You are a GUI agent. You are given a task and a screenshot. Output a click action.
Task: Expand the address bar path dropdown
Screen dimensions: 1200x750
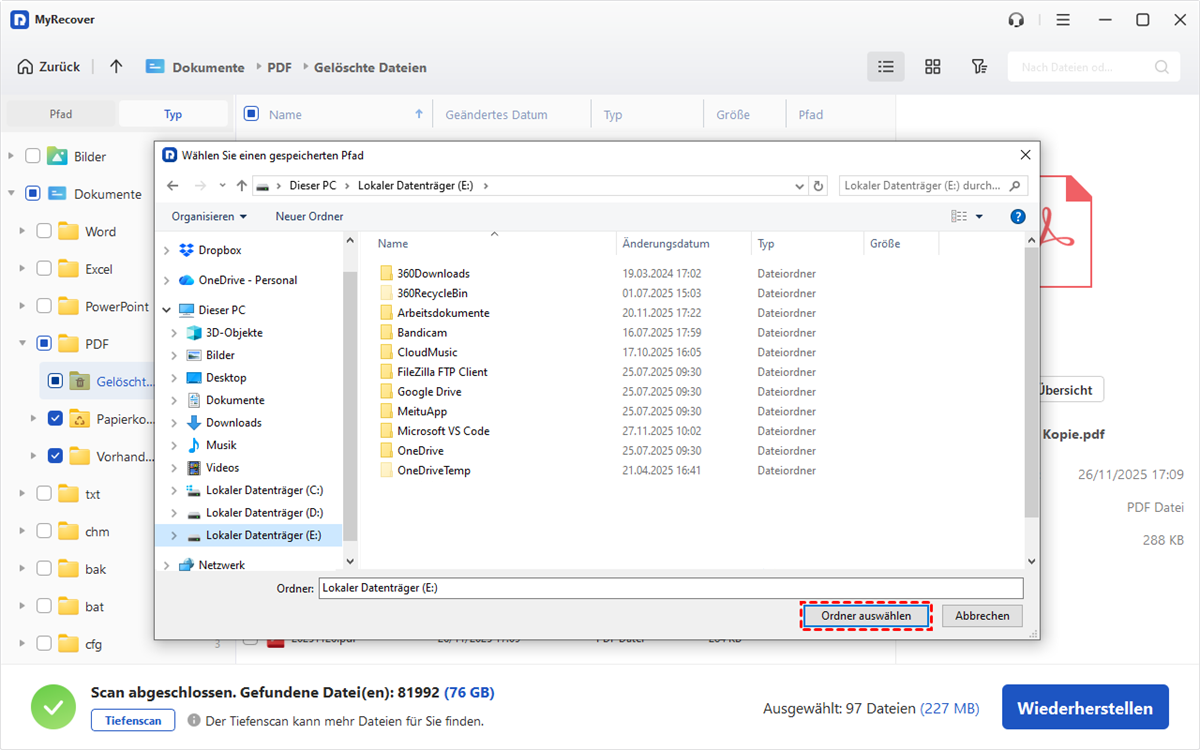coord(799,186)
